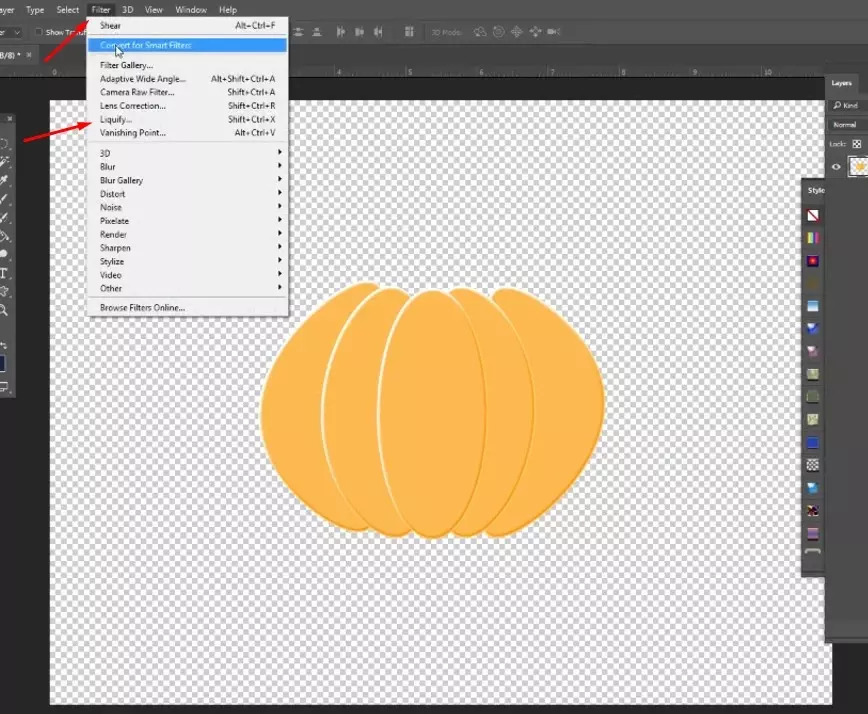Click the 3D Rotate mode icon
Screen dimensions: 868x714
480,32
